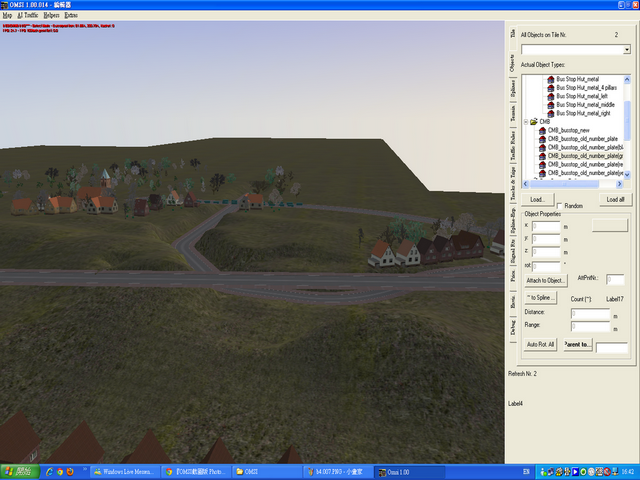Select the Bus Stop Hut_metal_right icon
640x480 pixels.
(x=551, y=113)
